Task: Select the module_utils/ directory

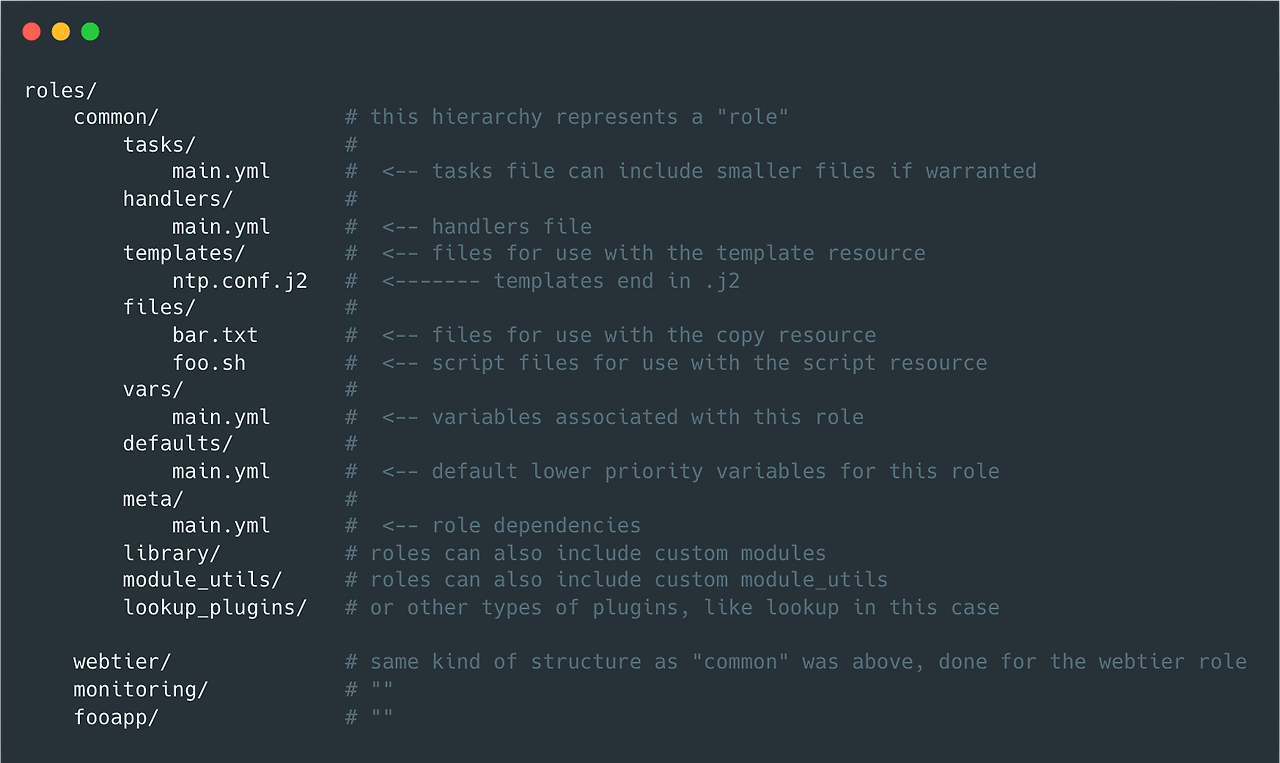Action: [x=203, y=580]
